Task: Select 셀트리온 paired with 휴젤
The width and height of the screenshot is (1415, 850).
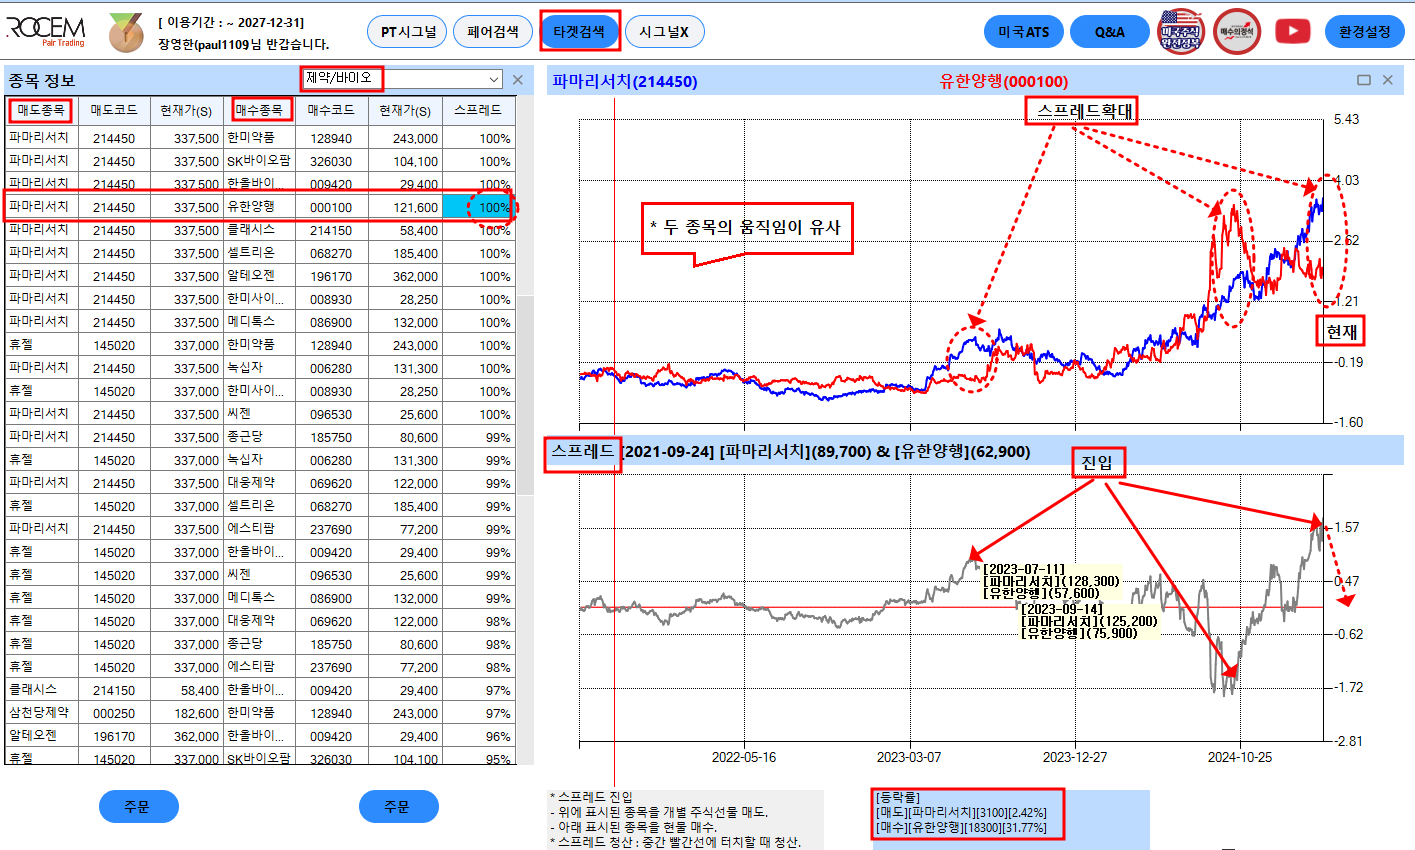Action: [x=259, y=506]
